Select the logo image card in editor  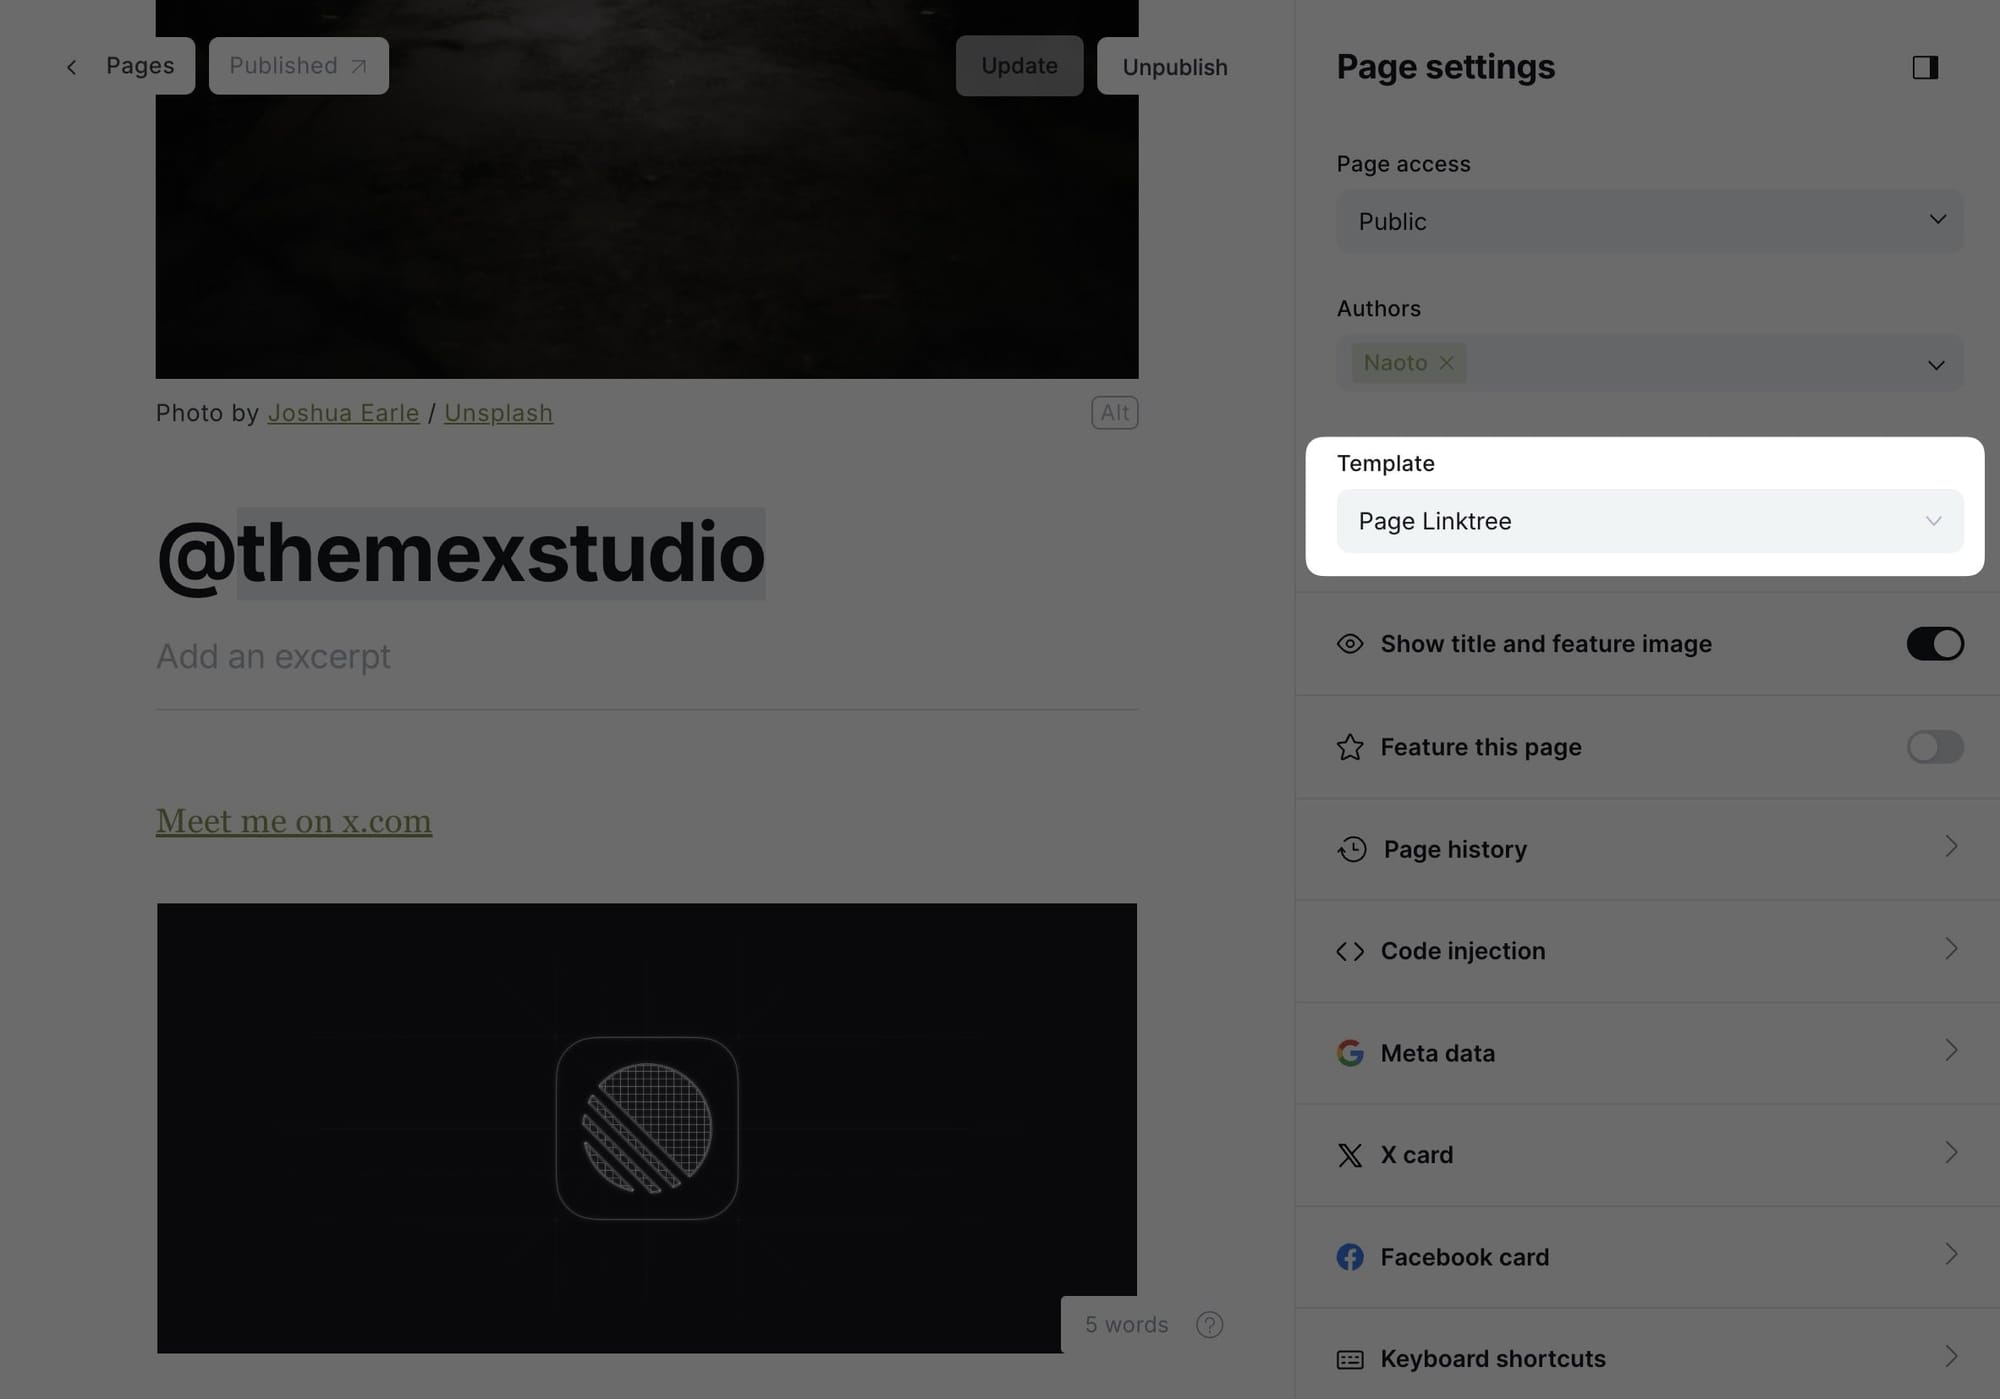coord(647,1128)
